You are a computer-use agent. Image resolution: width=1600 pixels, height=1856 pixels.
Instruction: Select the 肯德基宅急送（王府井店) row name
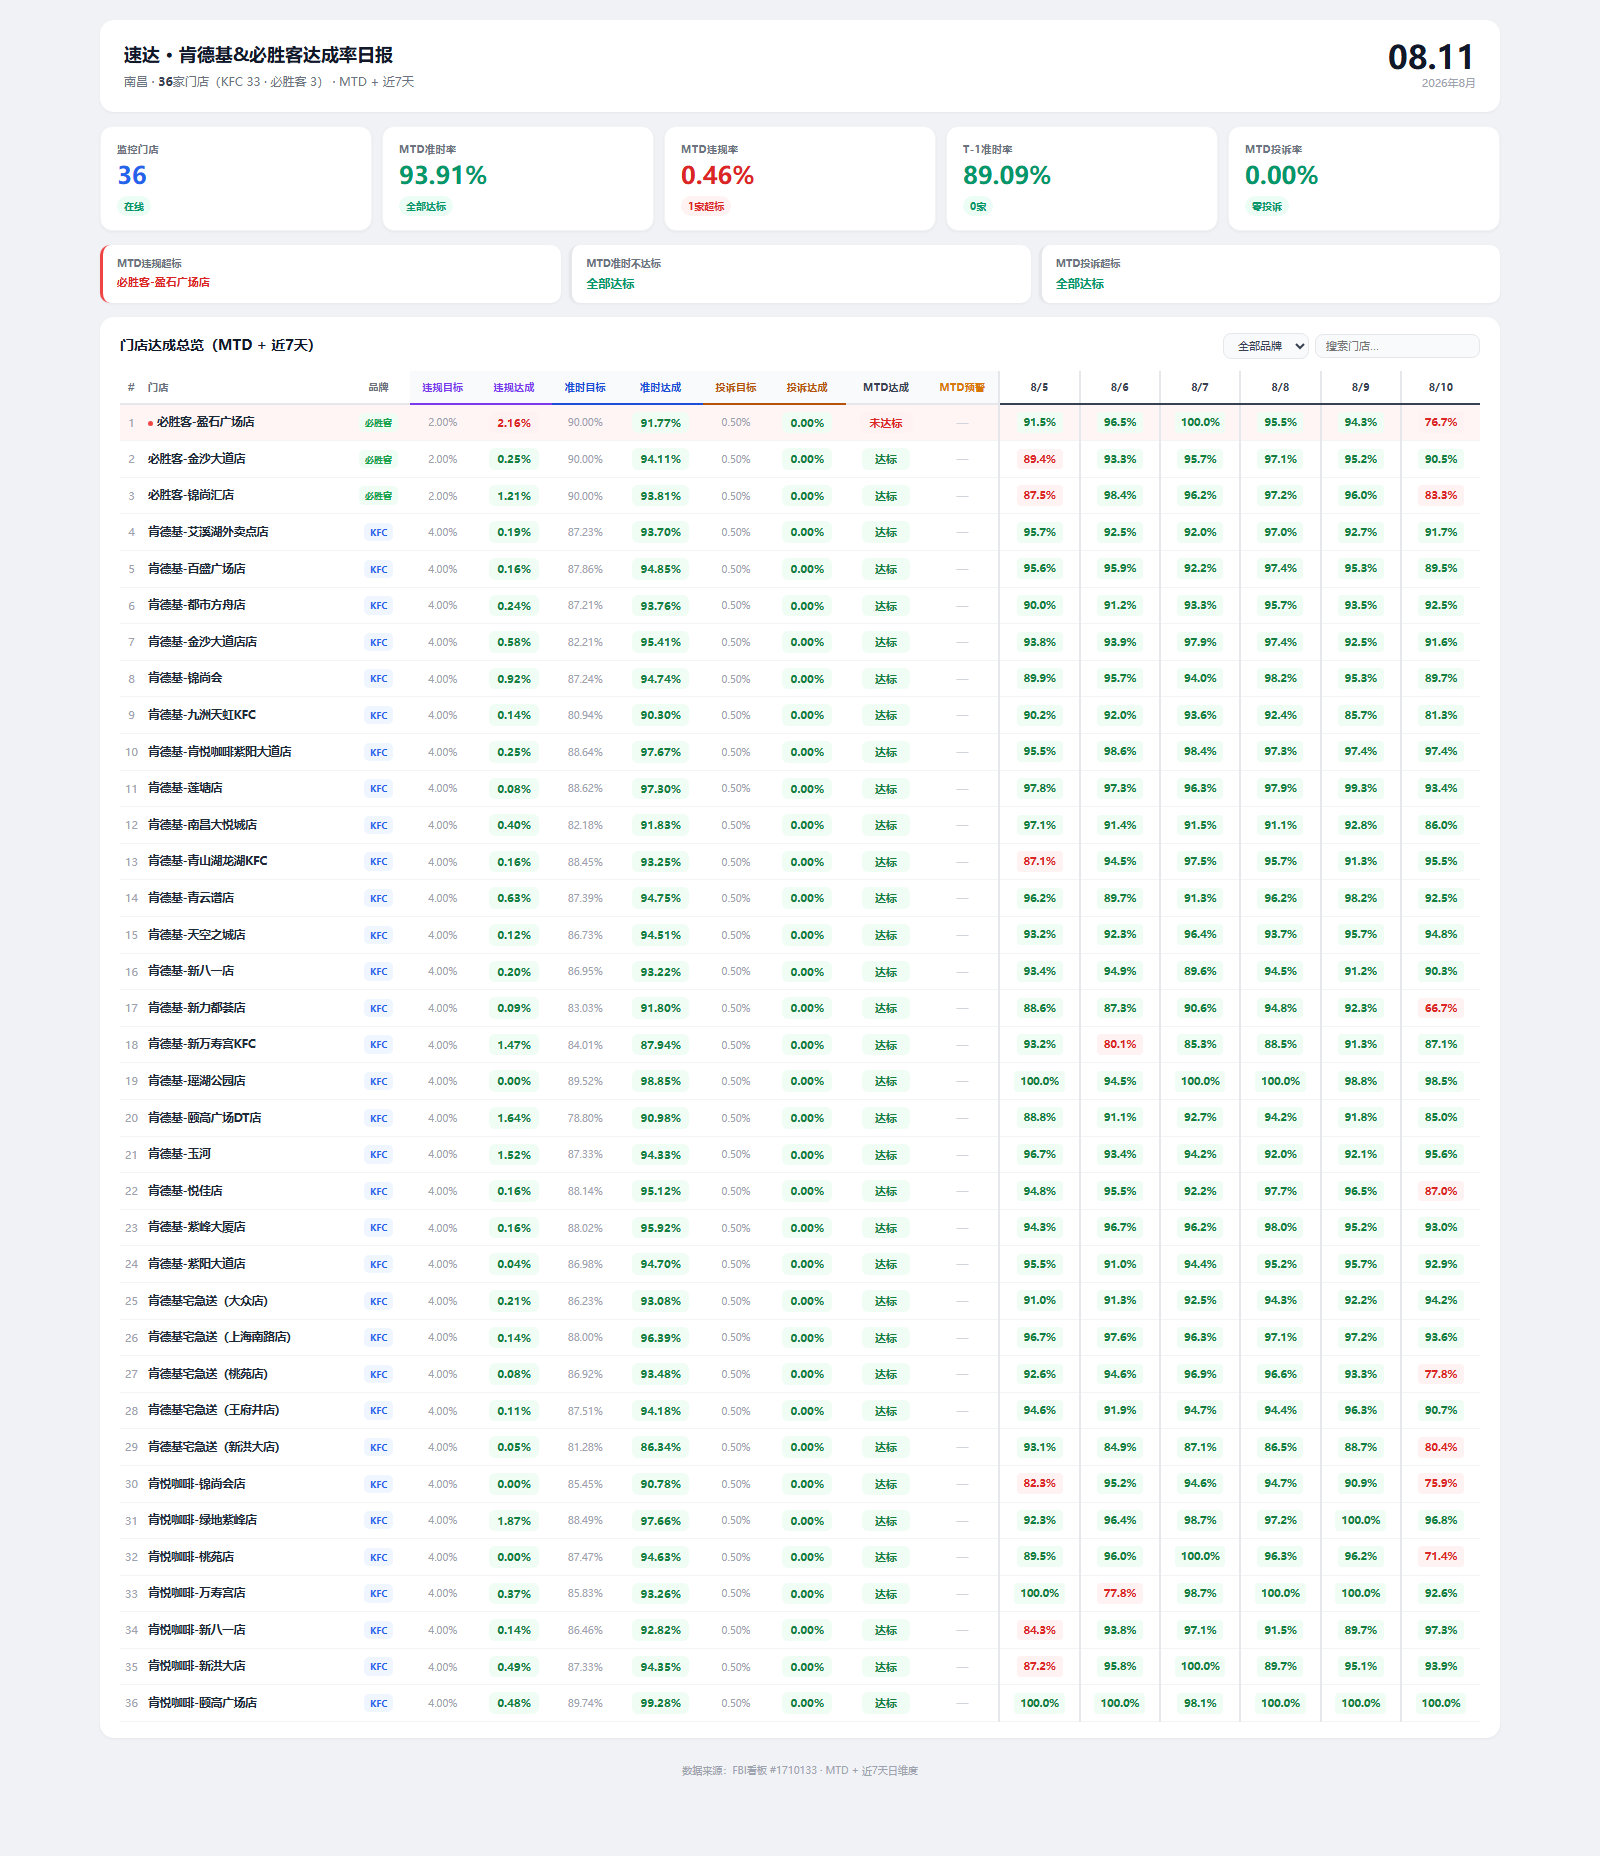214,1411
